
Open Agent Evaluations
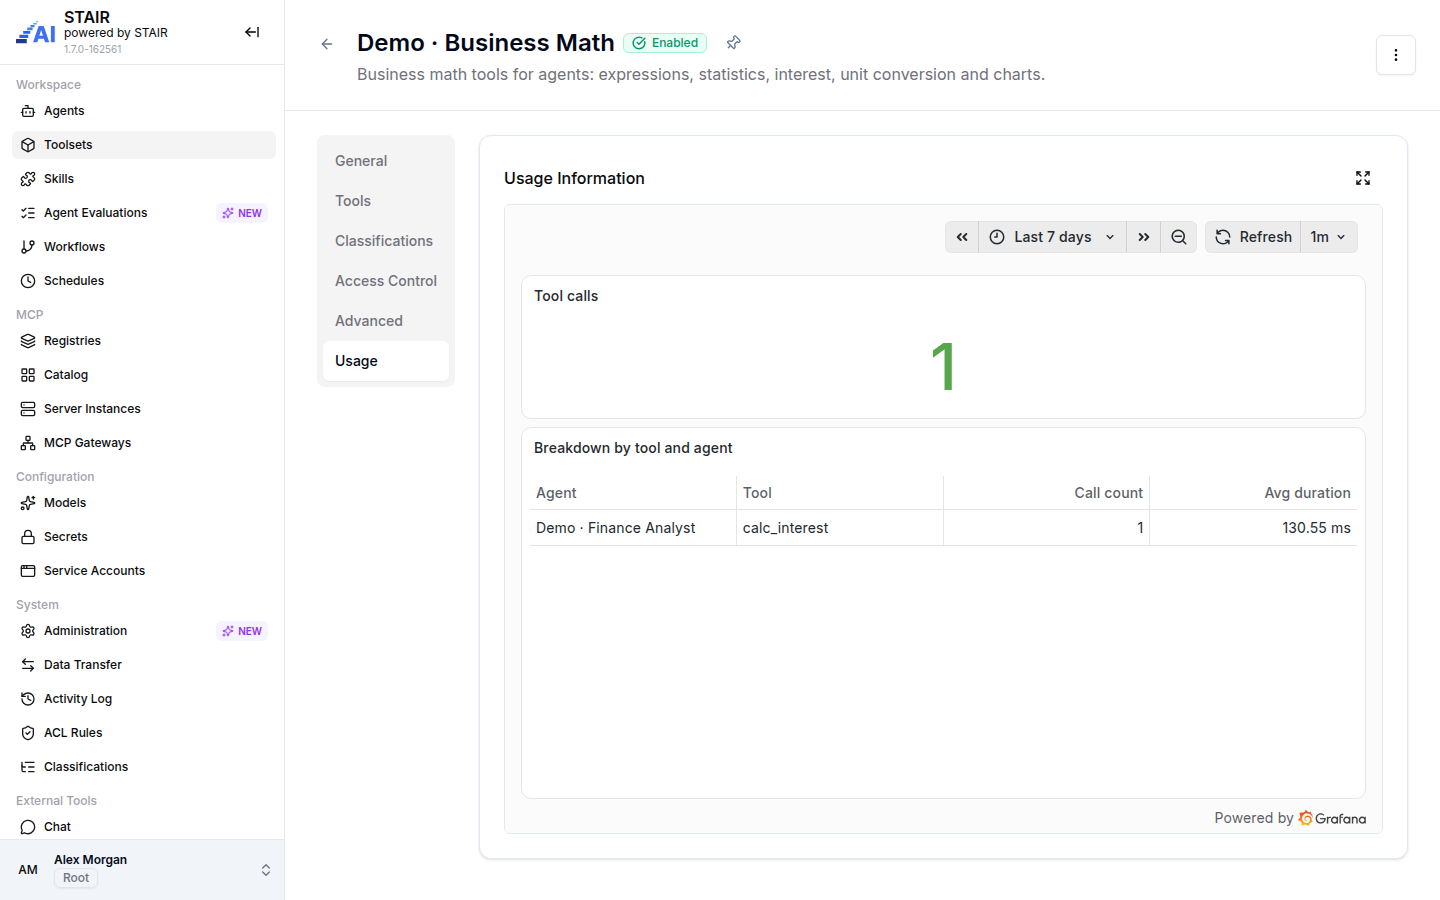pos(144,213)
